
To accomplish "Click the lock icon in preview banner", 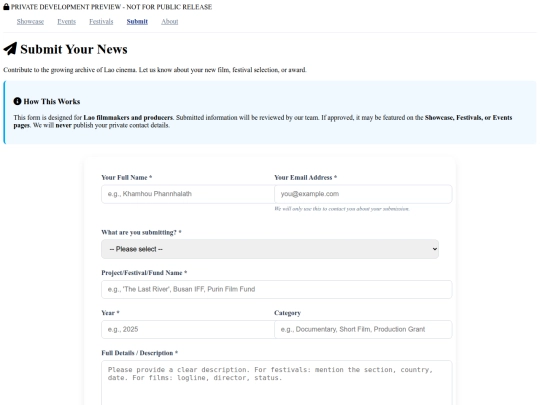I will tap(6, 7).
